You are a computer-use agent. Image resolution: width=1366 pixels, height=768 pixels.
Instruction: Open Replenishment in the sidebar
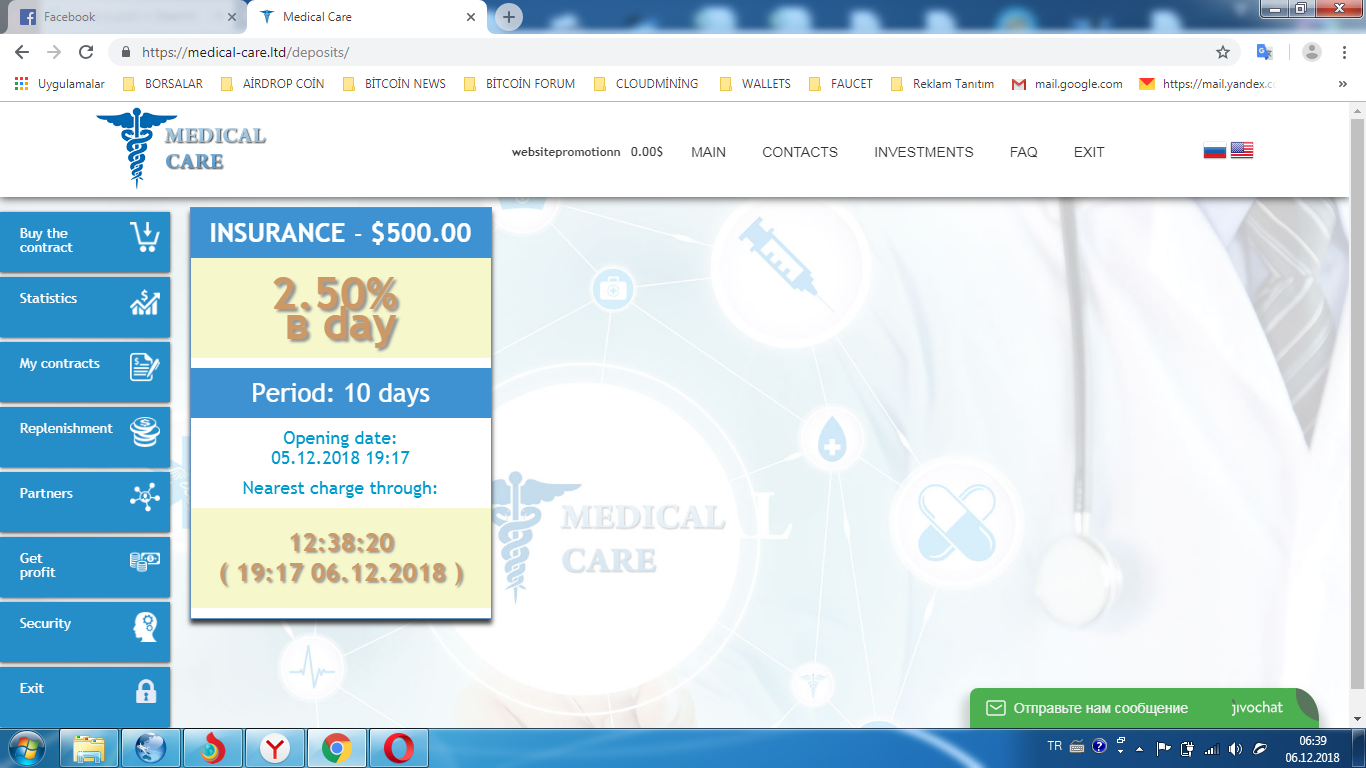coord(85,435)
